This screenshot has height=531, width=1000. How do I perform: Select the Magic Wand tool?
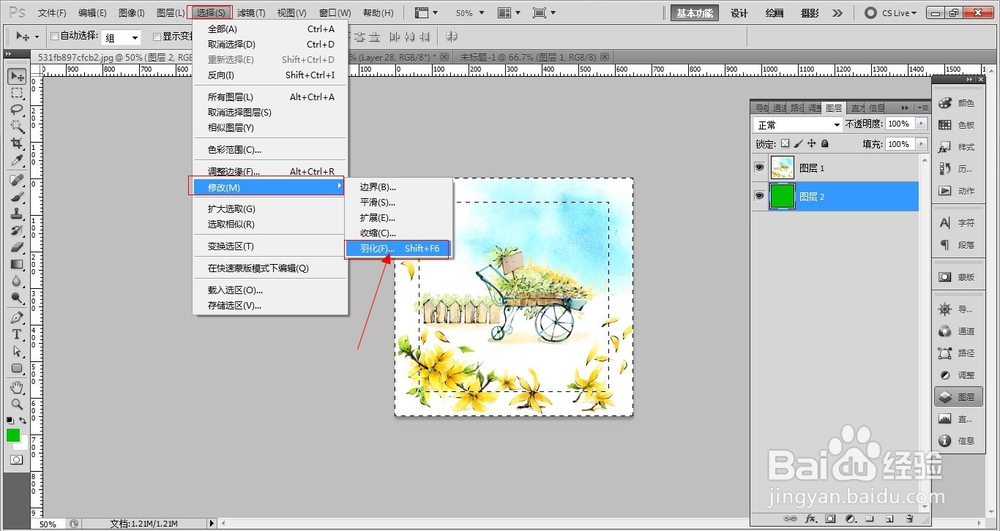[17, 126]
